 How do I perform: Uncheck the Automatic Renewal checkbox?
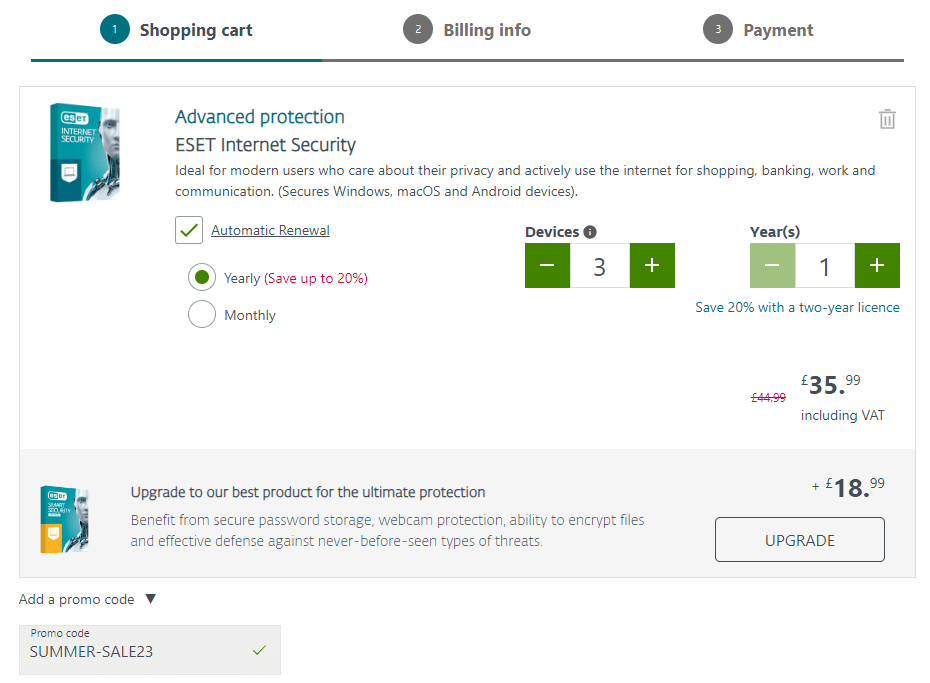[188, 230]
